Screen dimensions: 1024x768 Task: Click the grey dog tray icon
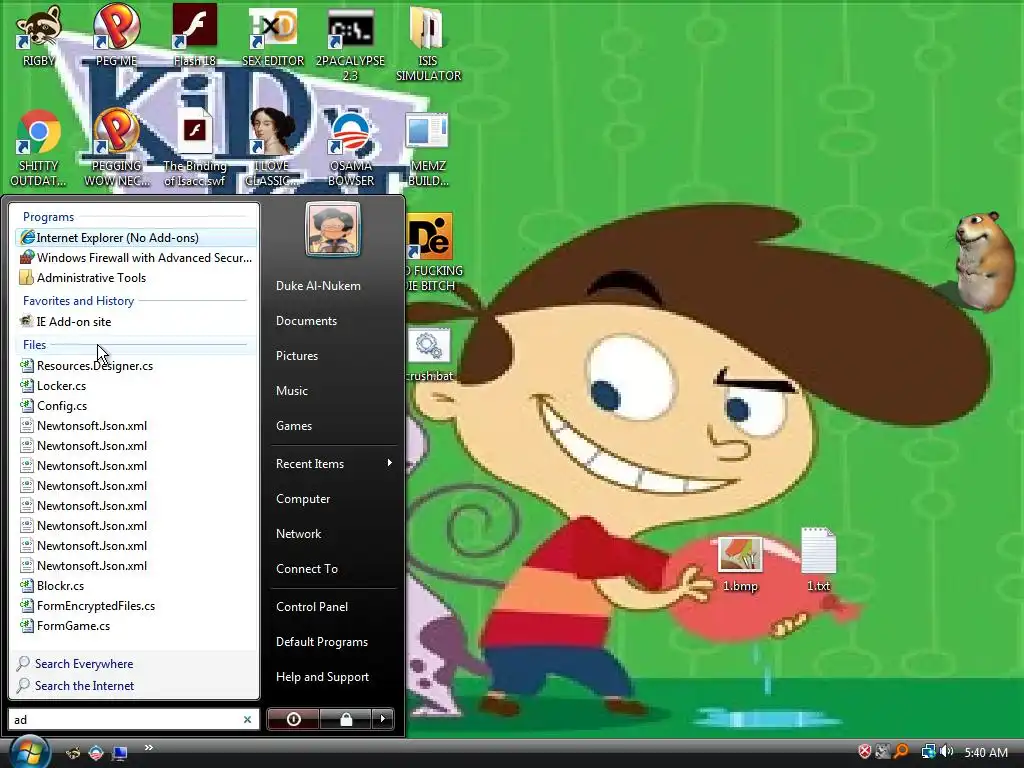pos(883,752)
